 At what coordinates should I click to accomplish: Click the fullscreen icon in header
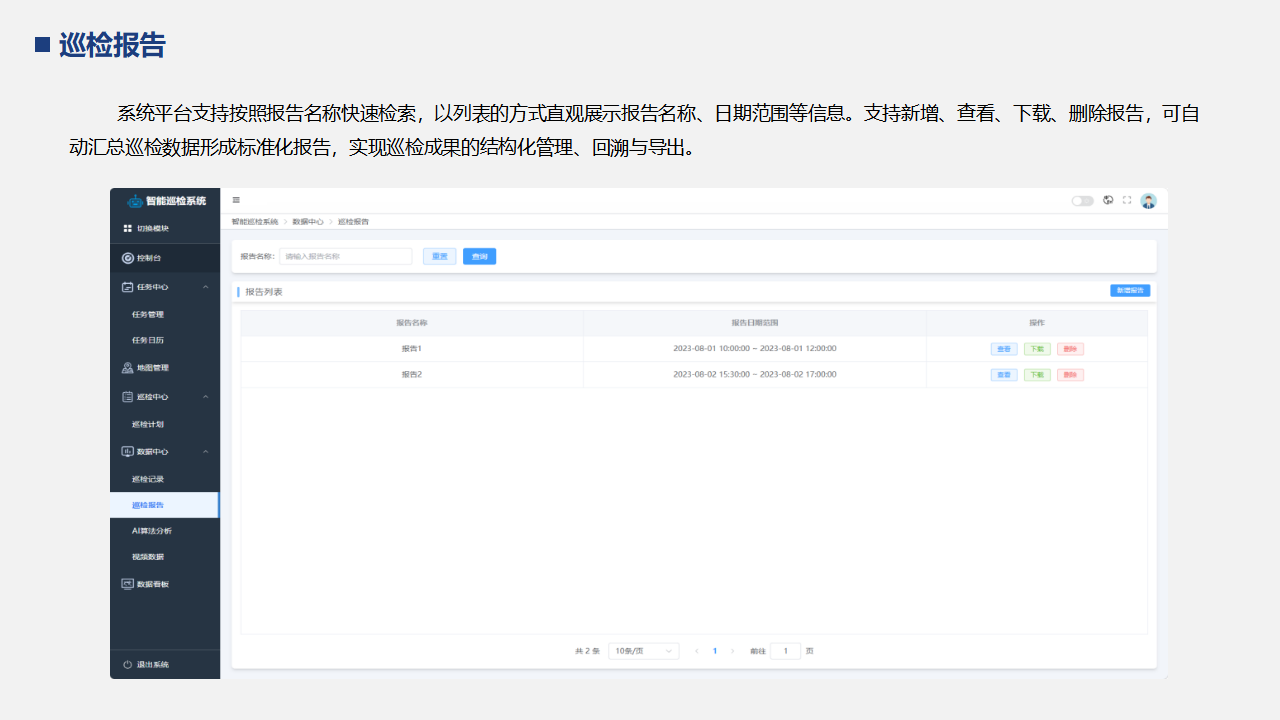pos(1127,200)
